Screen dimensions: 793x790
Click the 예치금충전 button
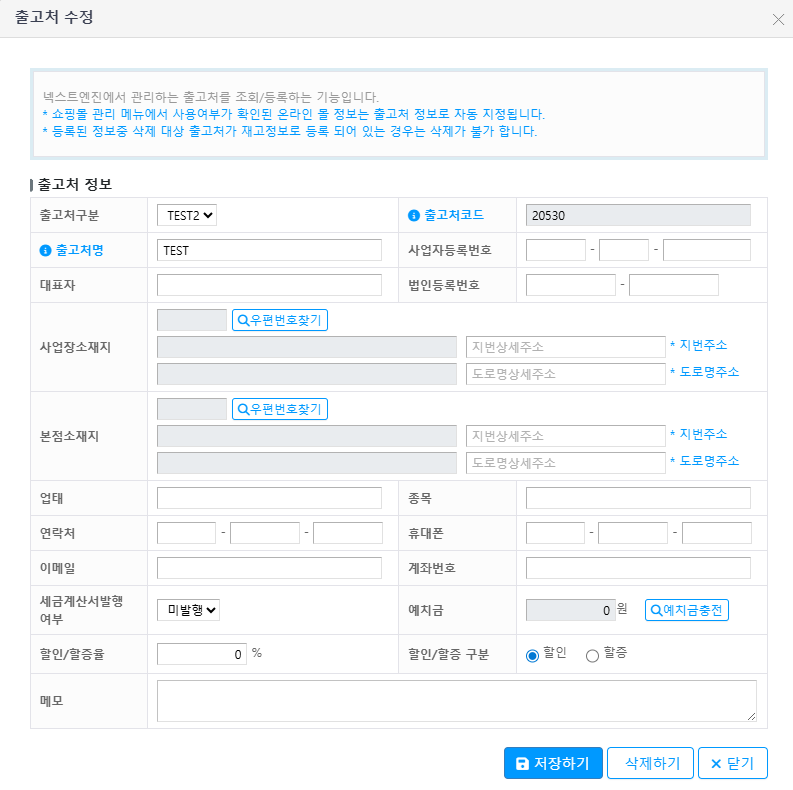687,610
